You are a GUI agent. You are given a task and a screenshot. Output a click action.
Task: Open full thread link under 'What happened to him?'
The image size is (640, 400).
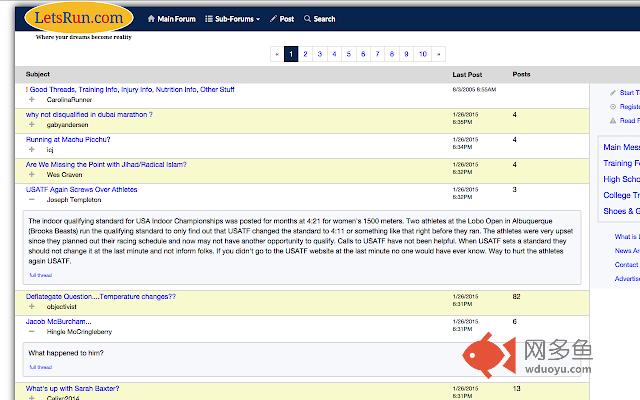tap(41, 367)
